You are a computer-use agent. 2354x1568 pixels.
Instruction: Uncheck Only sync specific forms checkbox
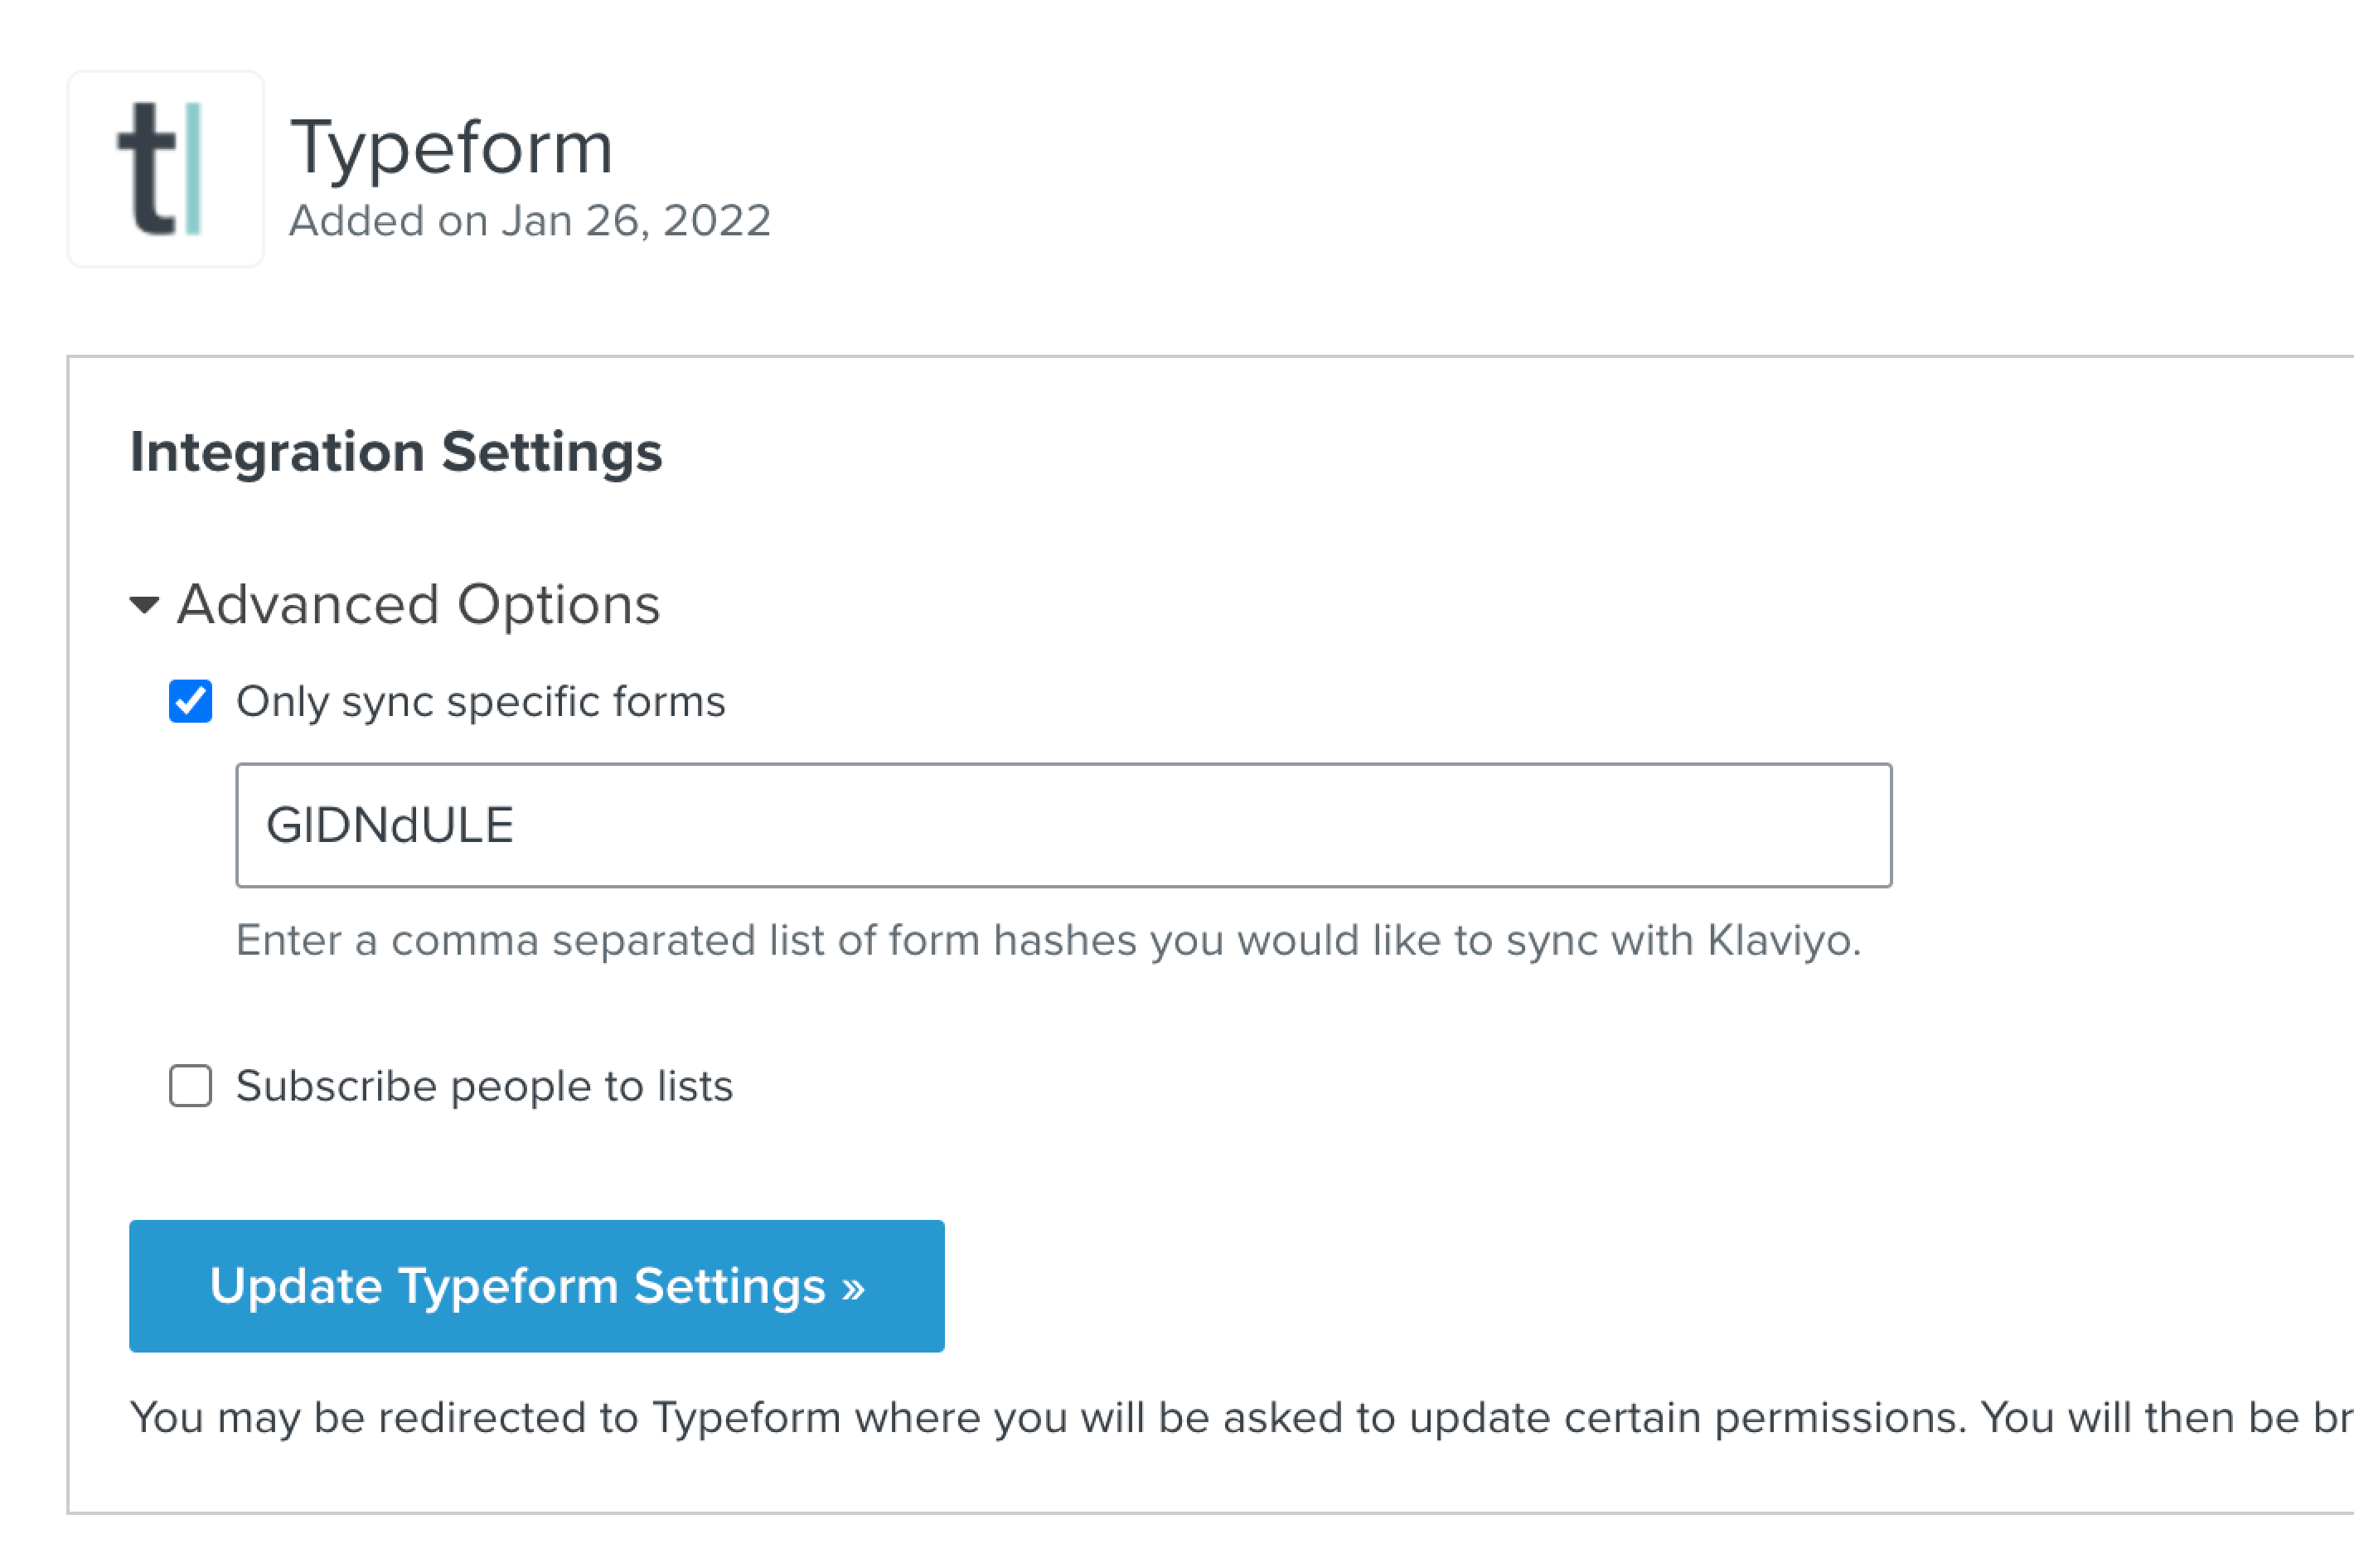point(190,701)
